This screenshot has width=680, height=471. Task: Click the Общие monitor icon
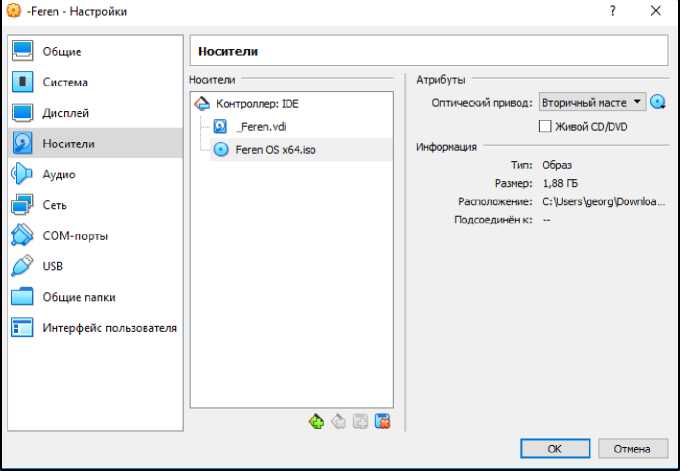pos(22,51)
